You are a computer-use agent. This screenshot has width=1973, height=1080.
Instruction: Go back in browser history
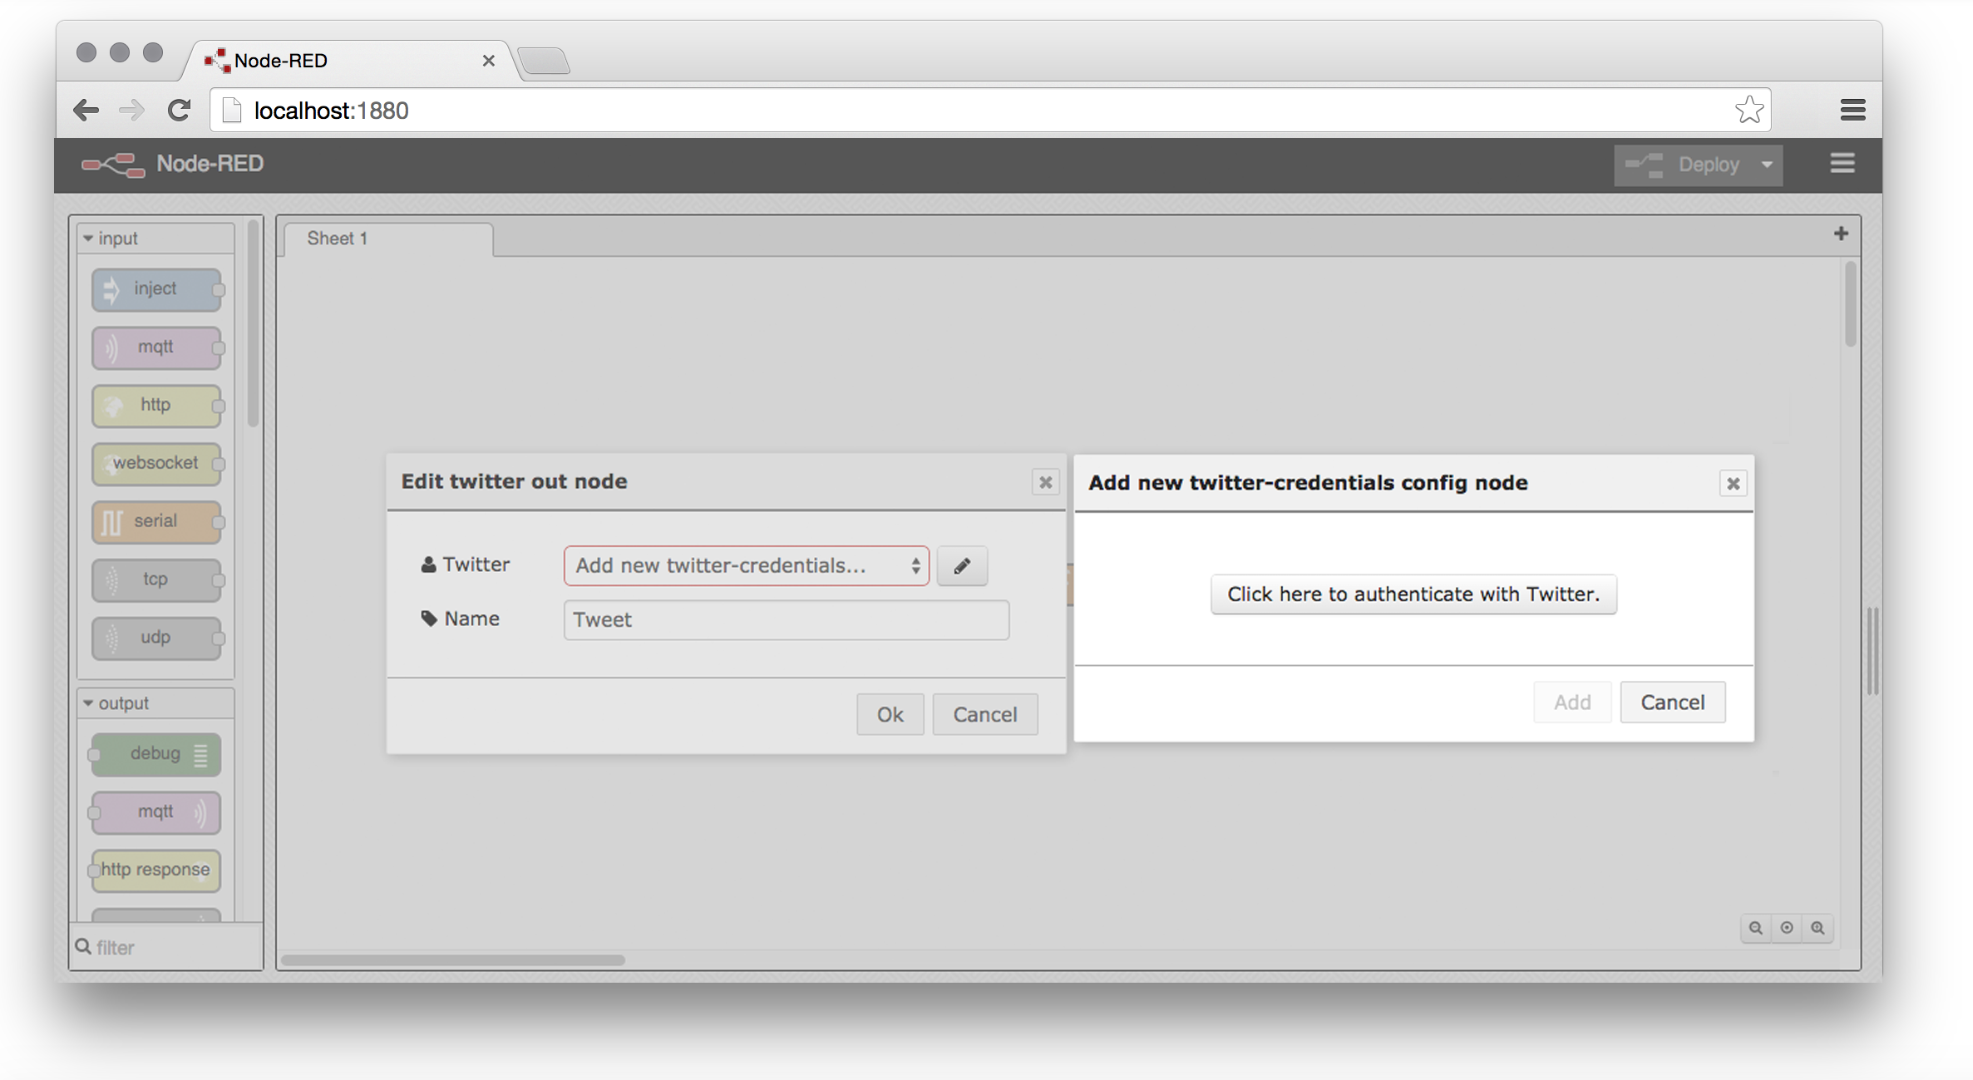tap(86, 110)
